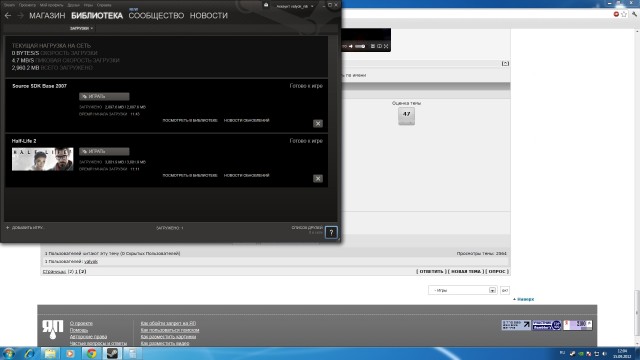Click the video player widescreen mode icon
The width and height of the screenshot is (640, 360).
click(x=379, y=47)
